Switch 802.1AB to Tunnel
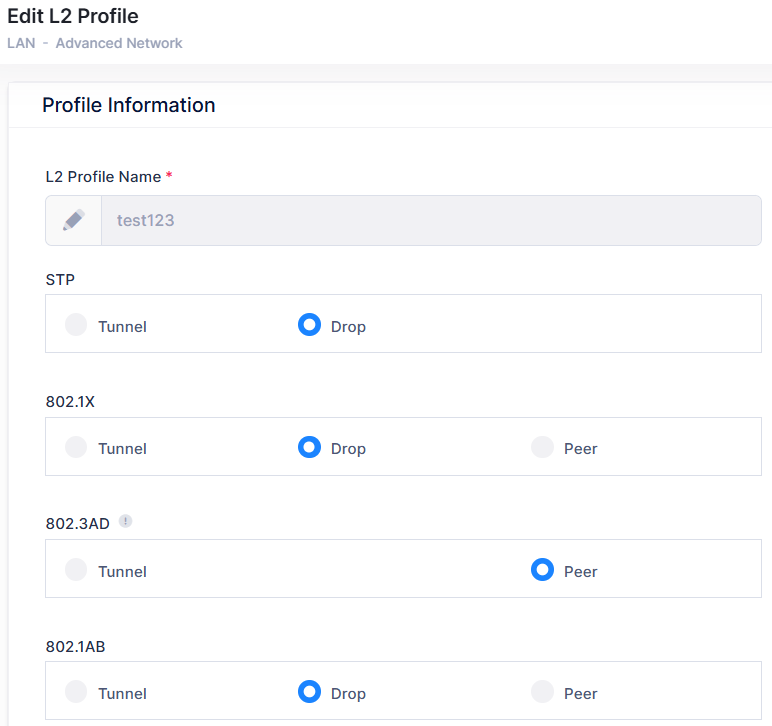This screenshot has height=726, width=772. click(76, 692)
